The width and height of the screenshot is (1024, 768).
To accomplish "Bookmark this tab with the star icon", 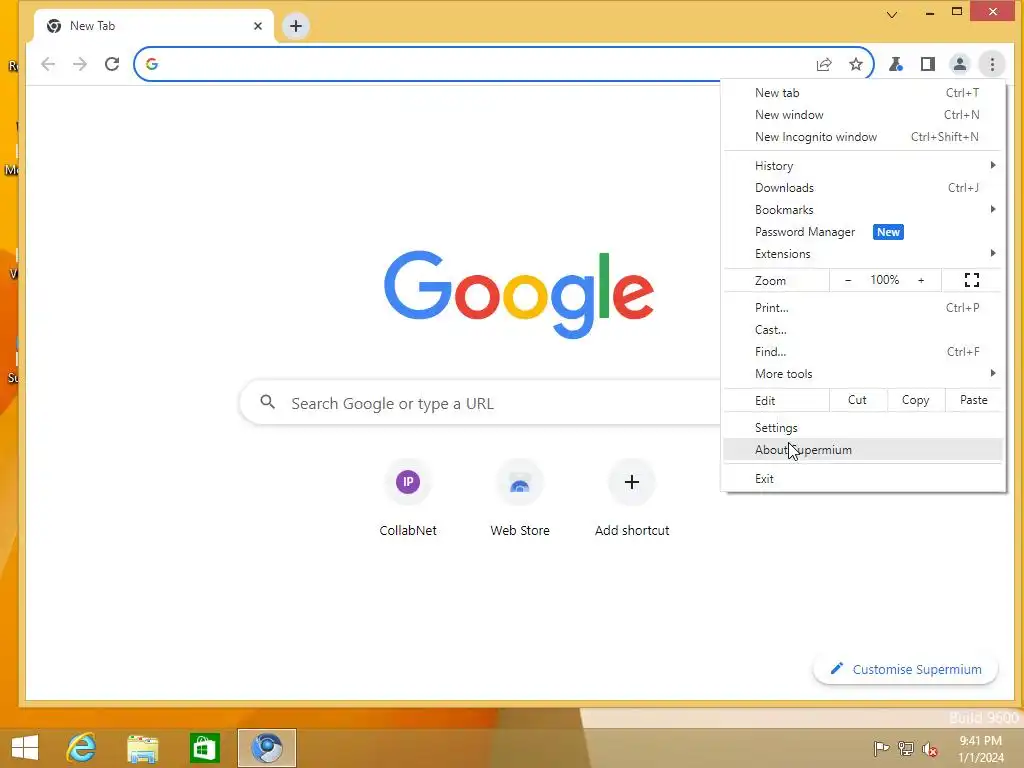I will [x=856, y=64].
